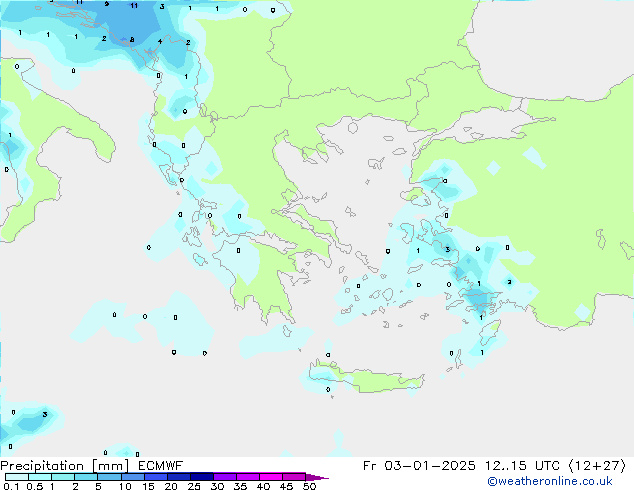Click the value 3 in bottom-left rain area

coord(44,414)
